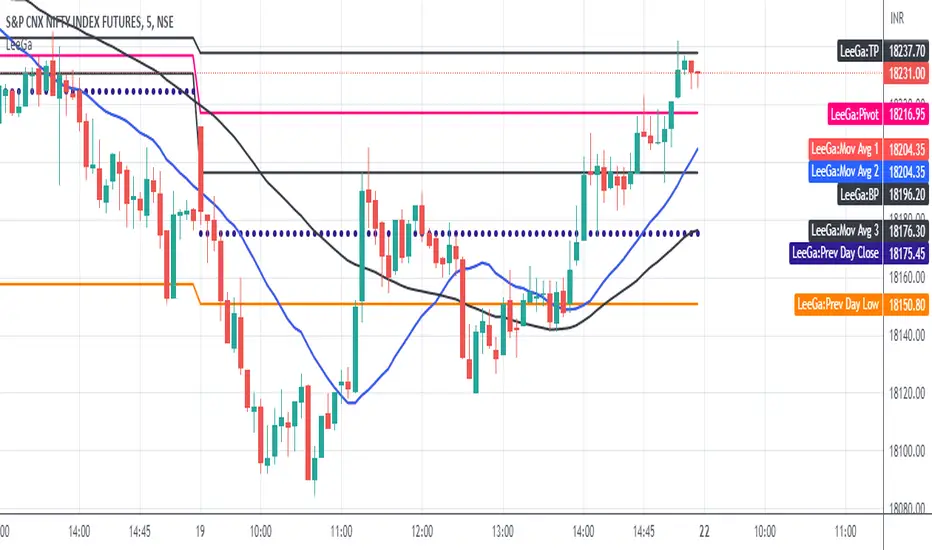Click the LeeGa:Mov Avg 2 label
This screenshot has height=550, width=932.
(x=844, y=171)
